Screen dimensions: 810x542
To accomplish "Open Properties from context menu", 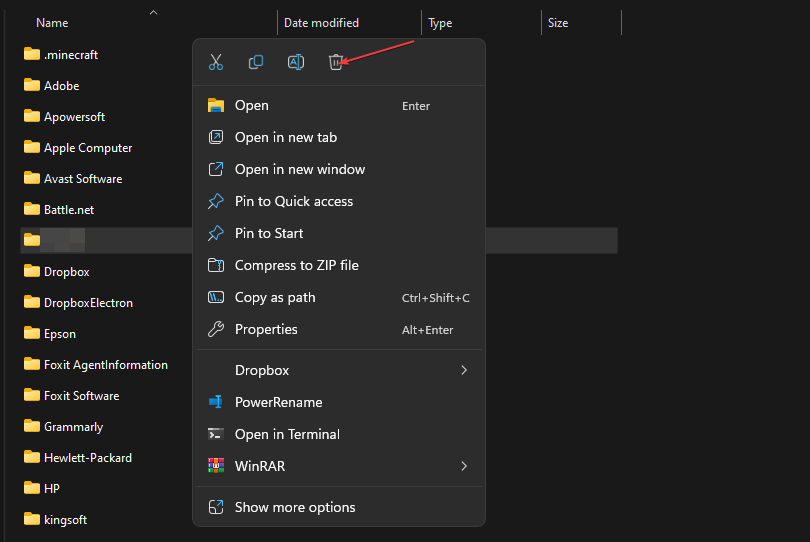I will 339,330.
